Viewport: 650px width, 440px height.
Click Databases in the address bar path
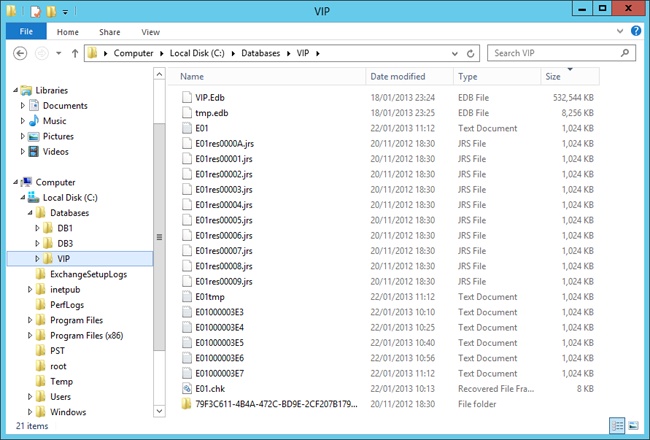pyautogui.click(x=260, y=53)
